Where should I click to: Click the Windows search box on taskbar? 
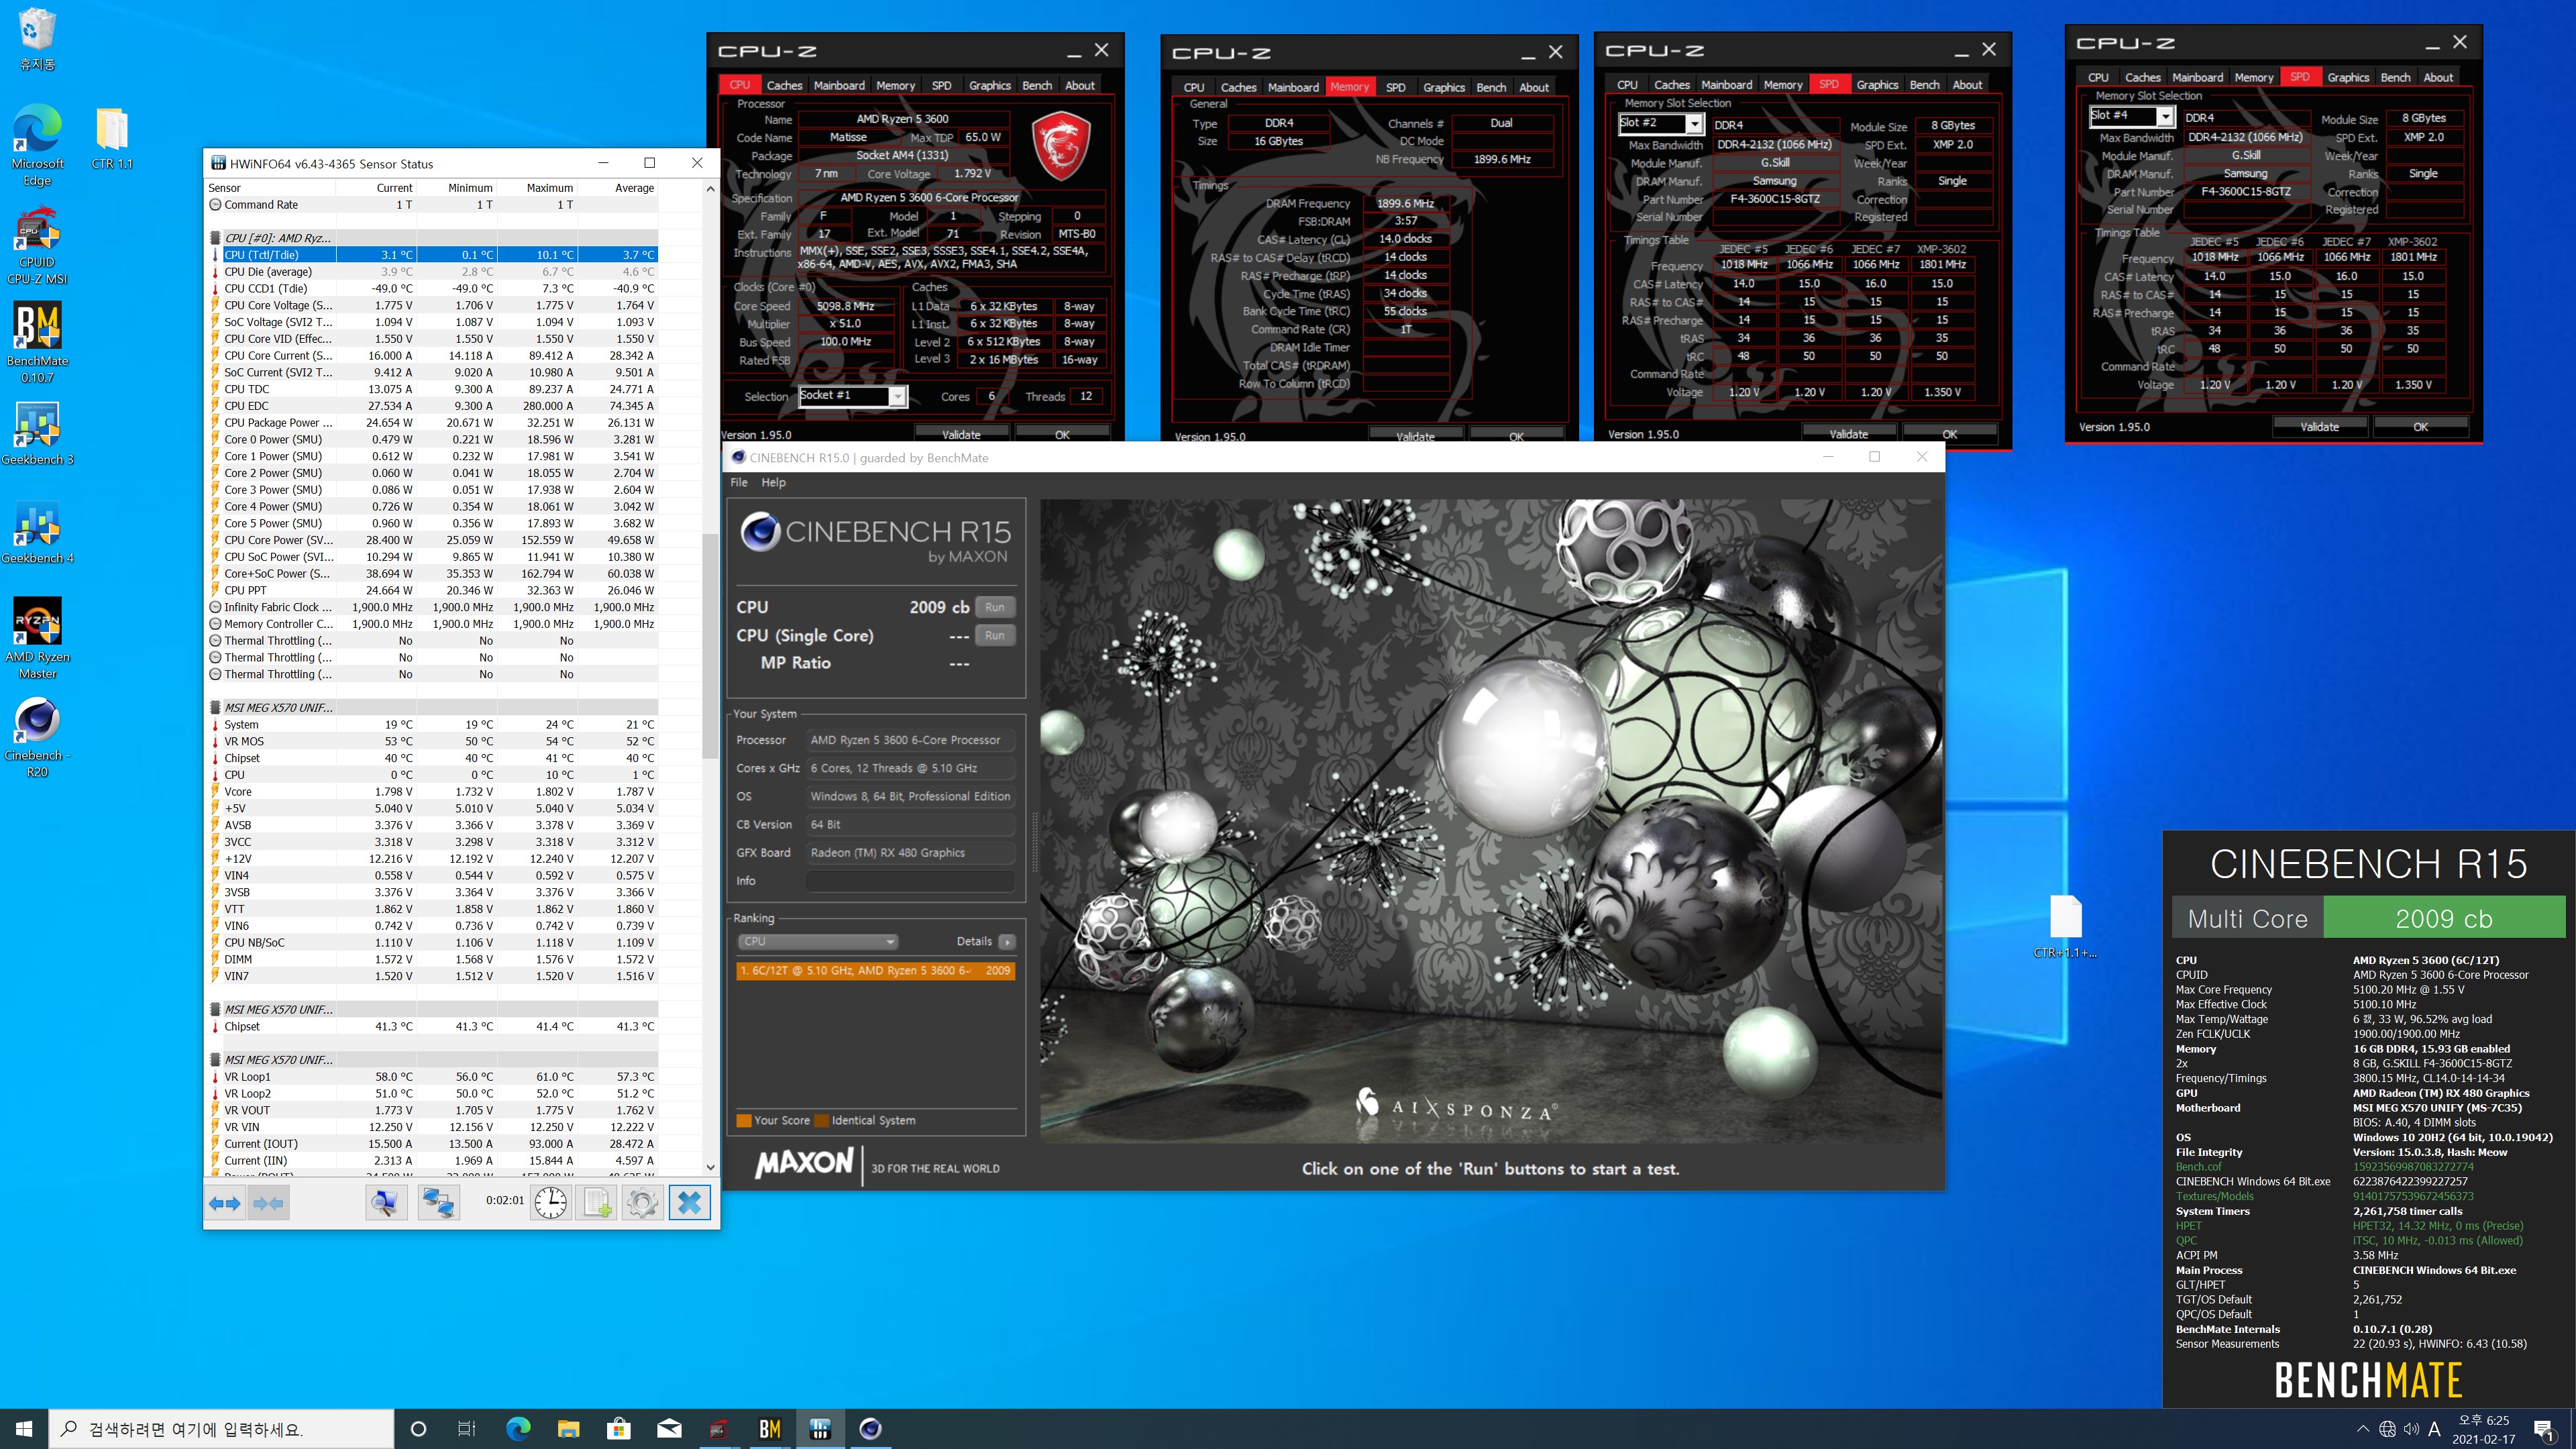[221, 1429]
